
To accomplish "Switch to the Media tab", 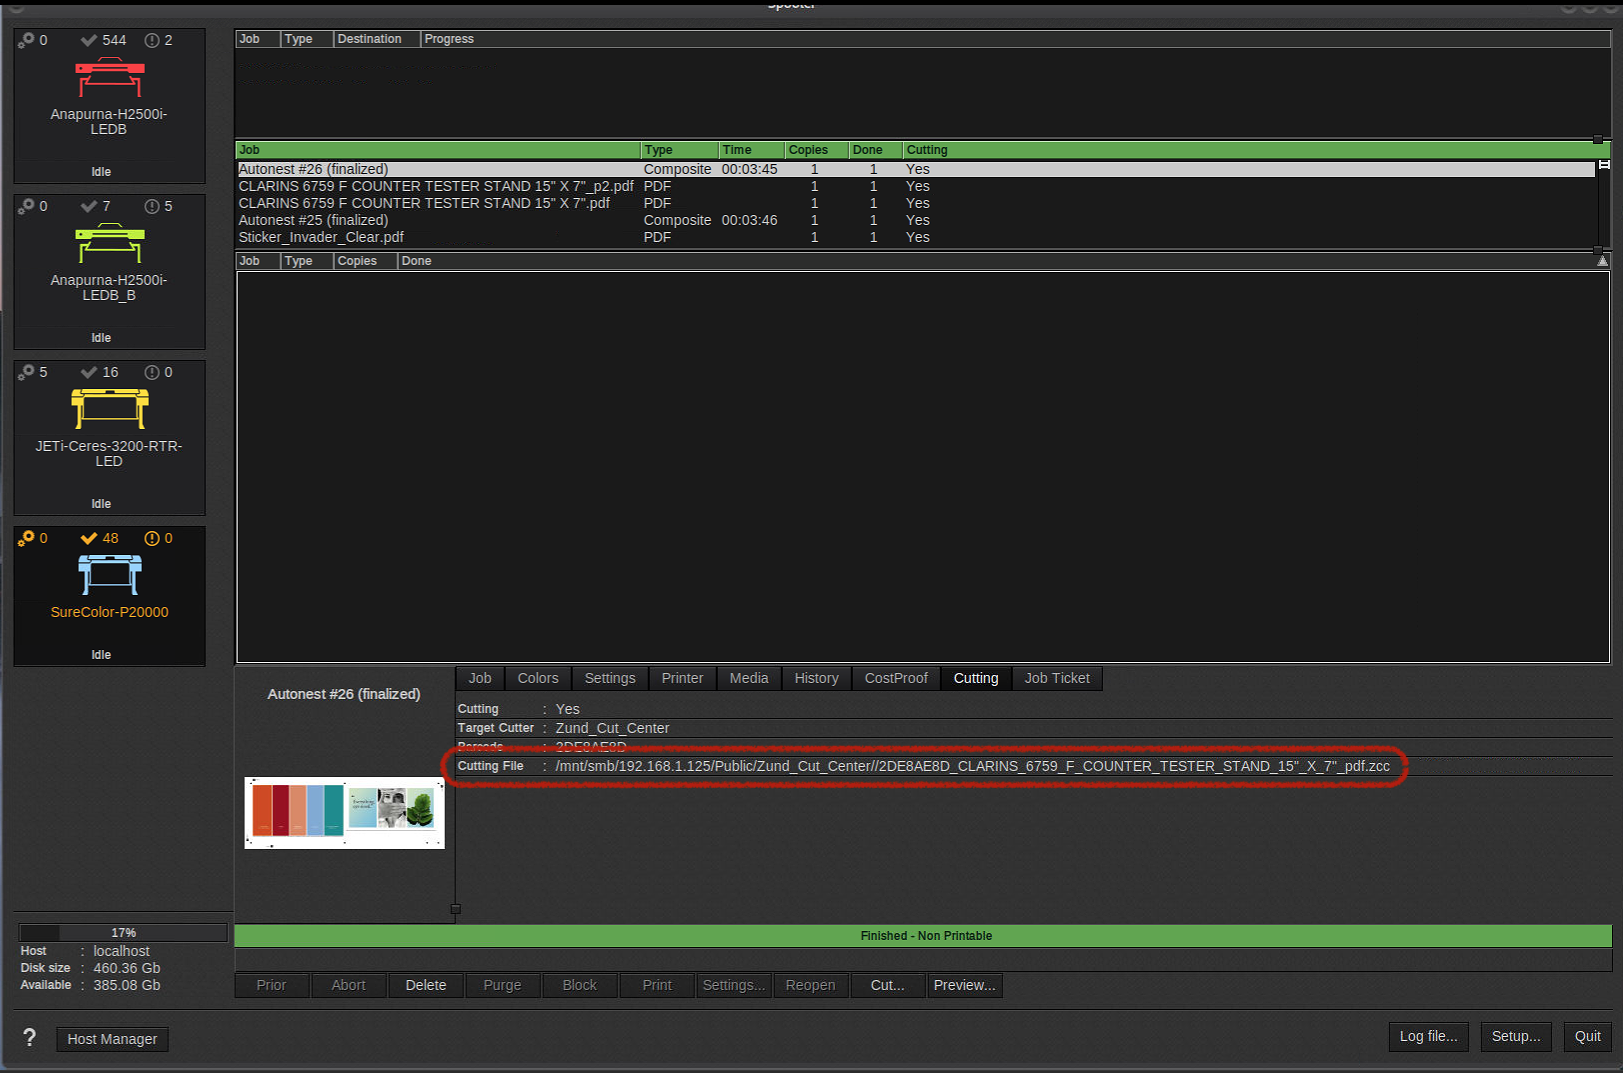I will pos(749,678).
